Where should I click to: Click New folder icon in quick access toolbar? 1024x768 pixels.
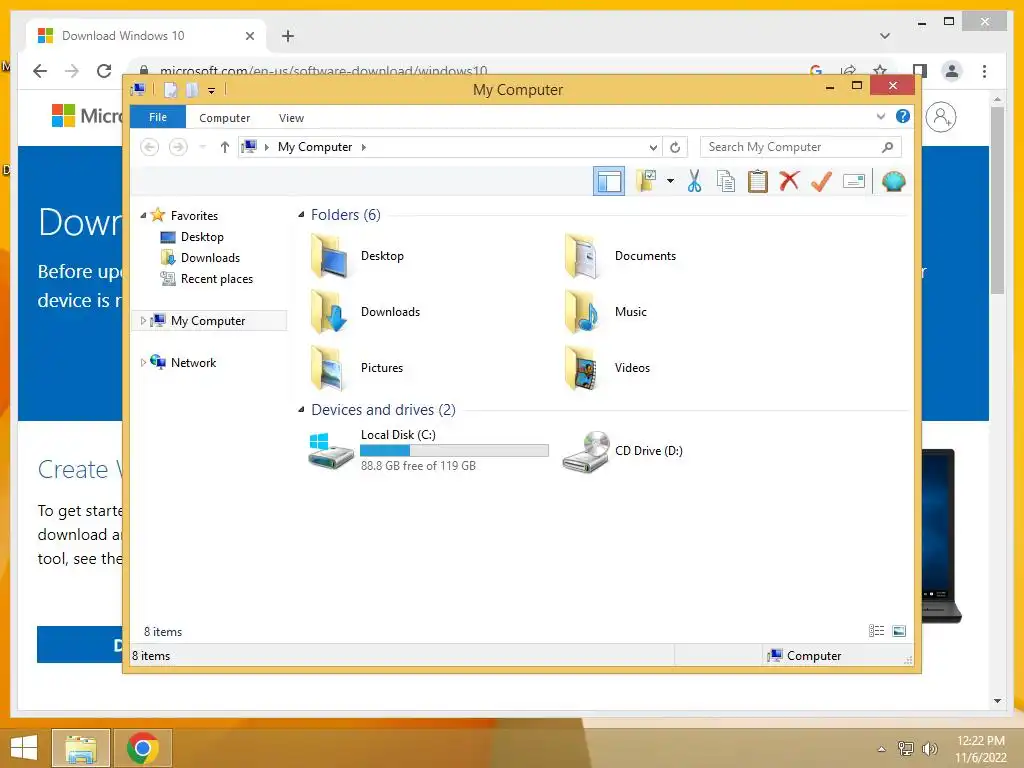pos(191,89)
